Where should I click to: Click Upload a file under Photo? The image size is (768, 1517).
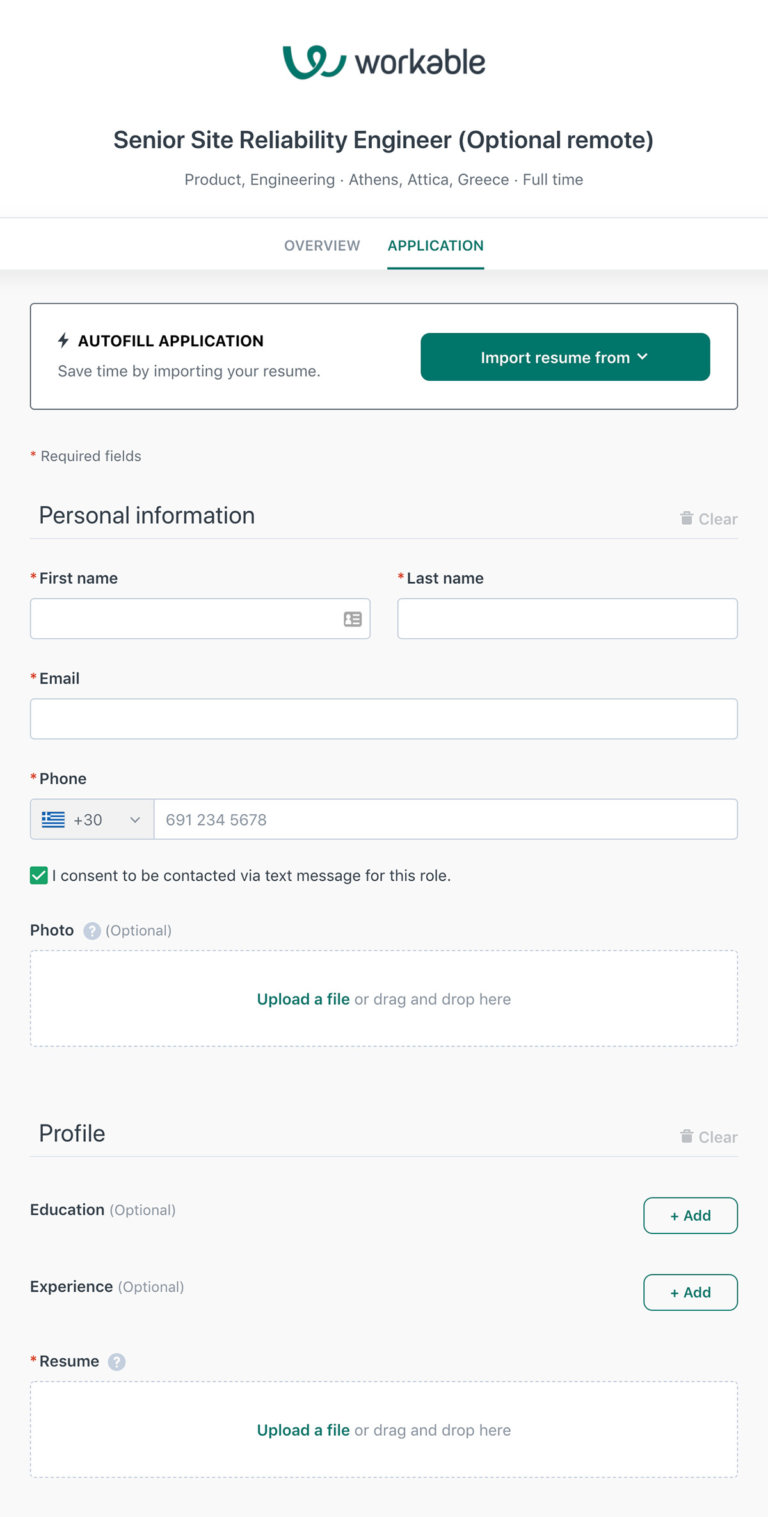tap(303, 998)
